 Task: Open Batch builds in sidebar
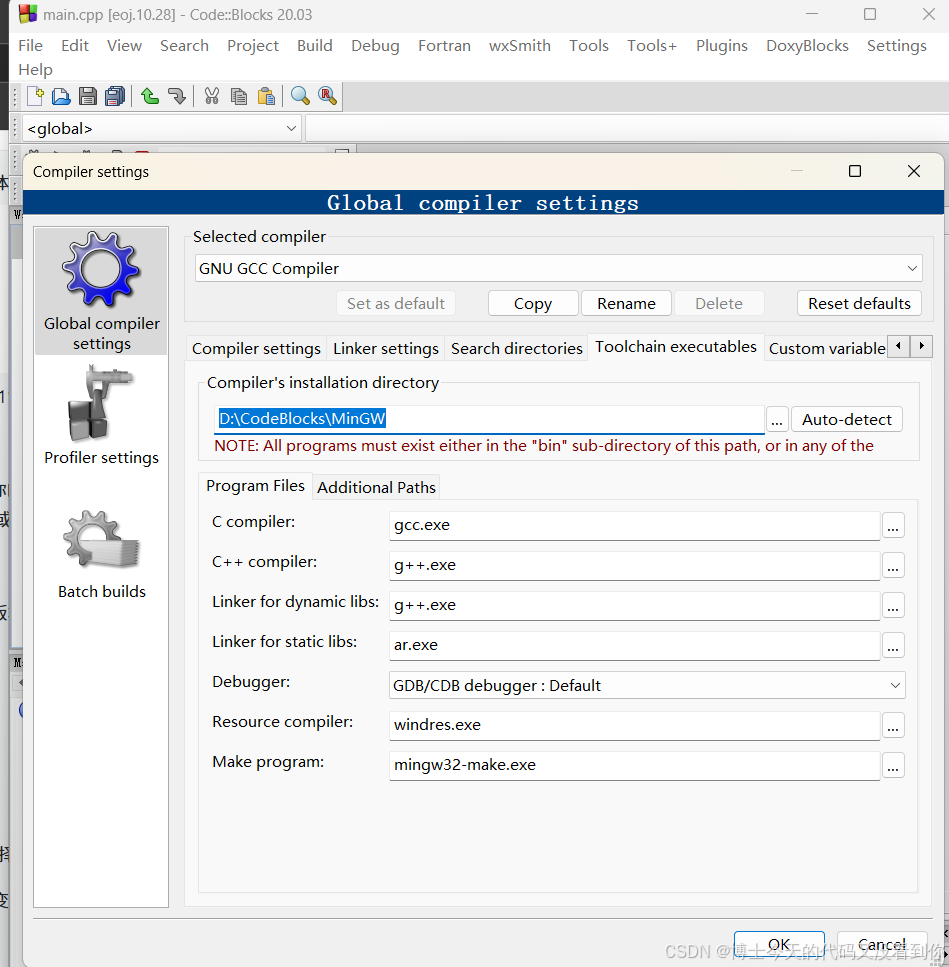pos(101,555)
